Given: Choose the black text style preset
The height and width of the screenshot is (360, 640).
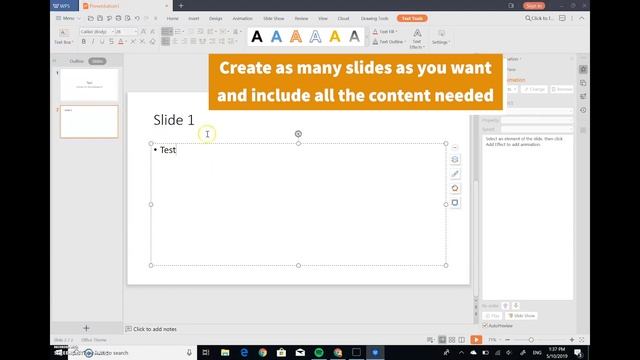Looking at the screenshot, I should click(x=257, y=37).
